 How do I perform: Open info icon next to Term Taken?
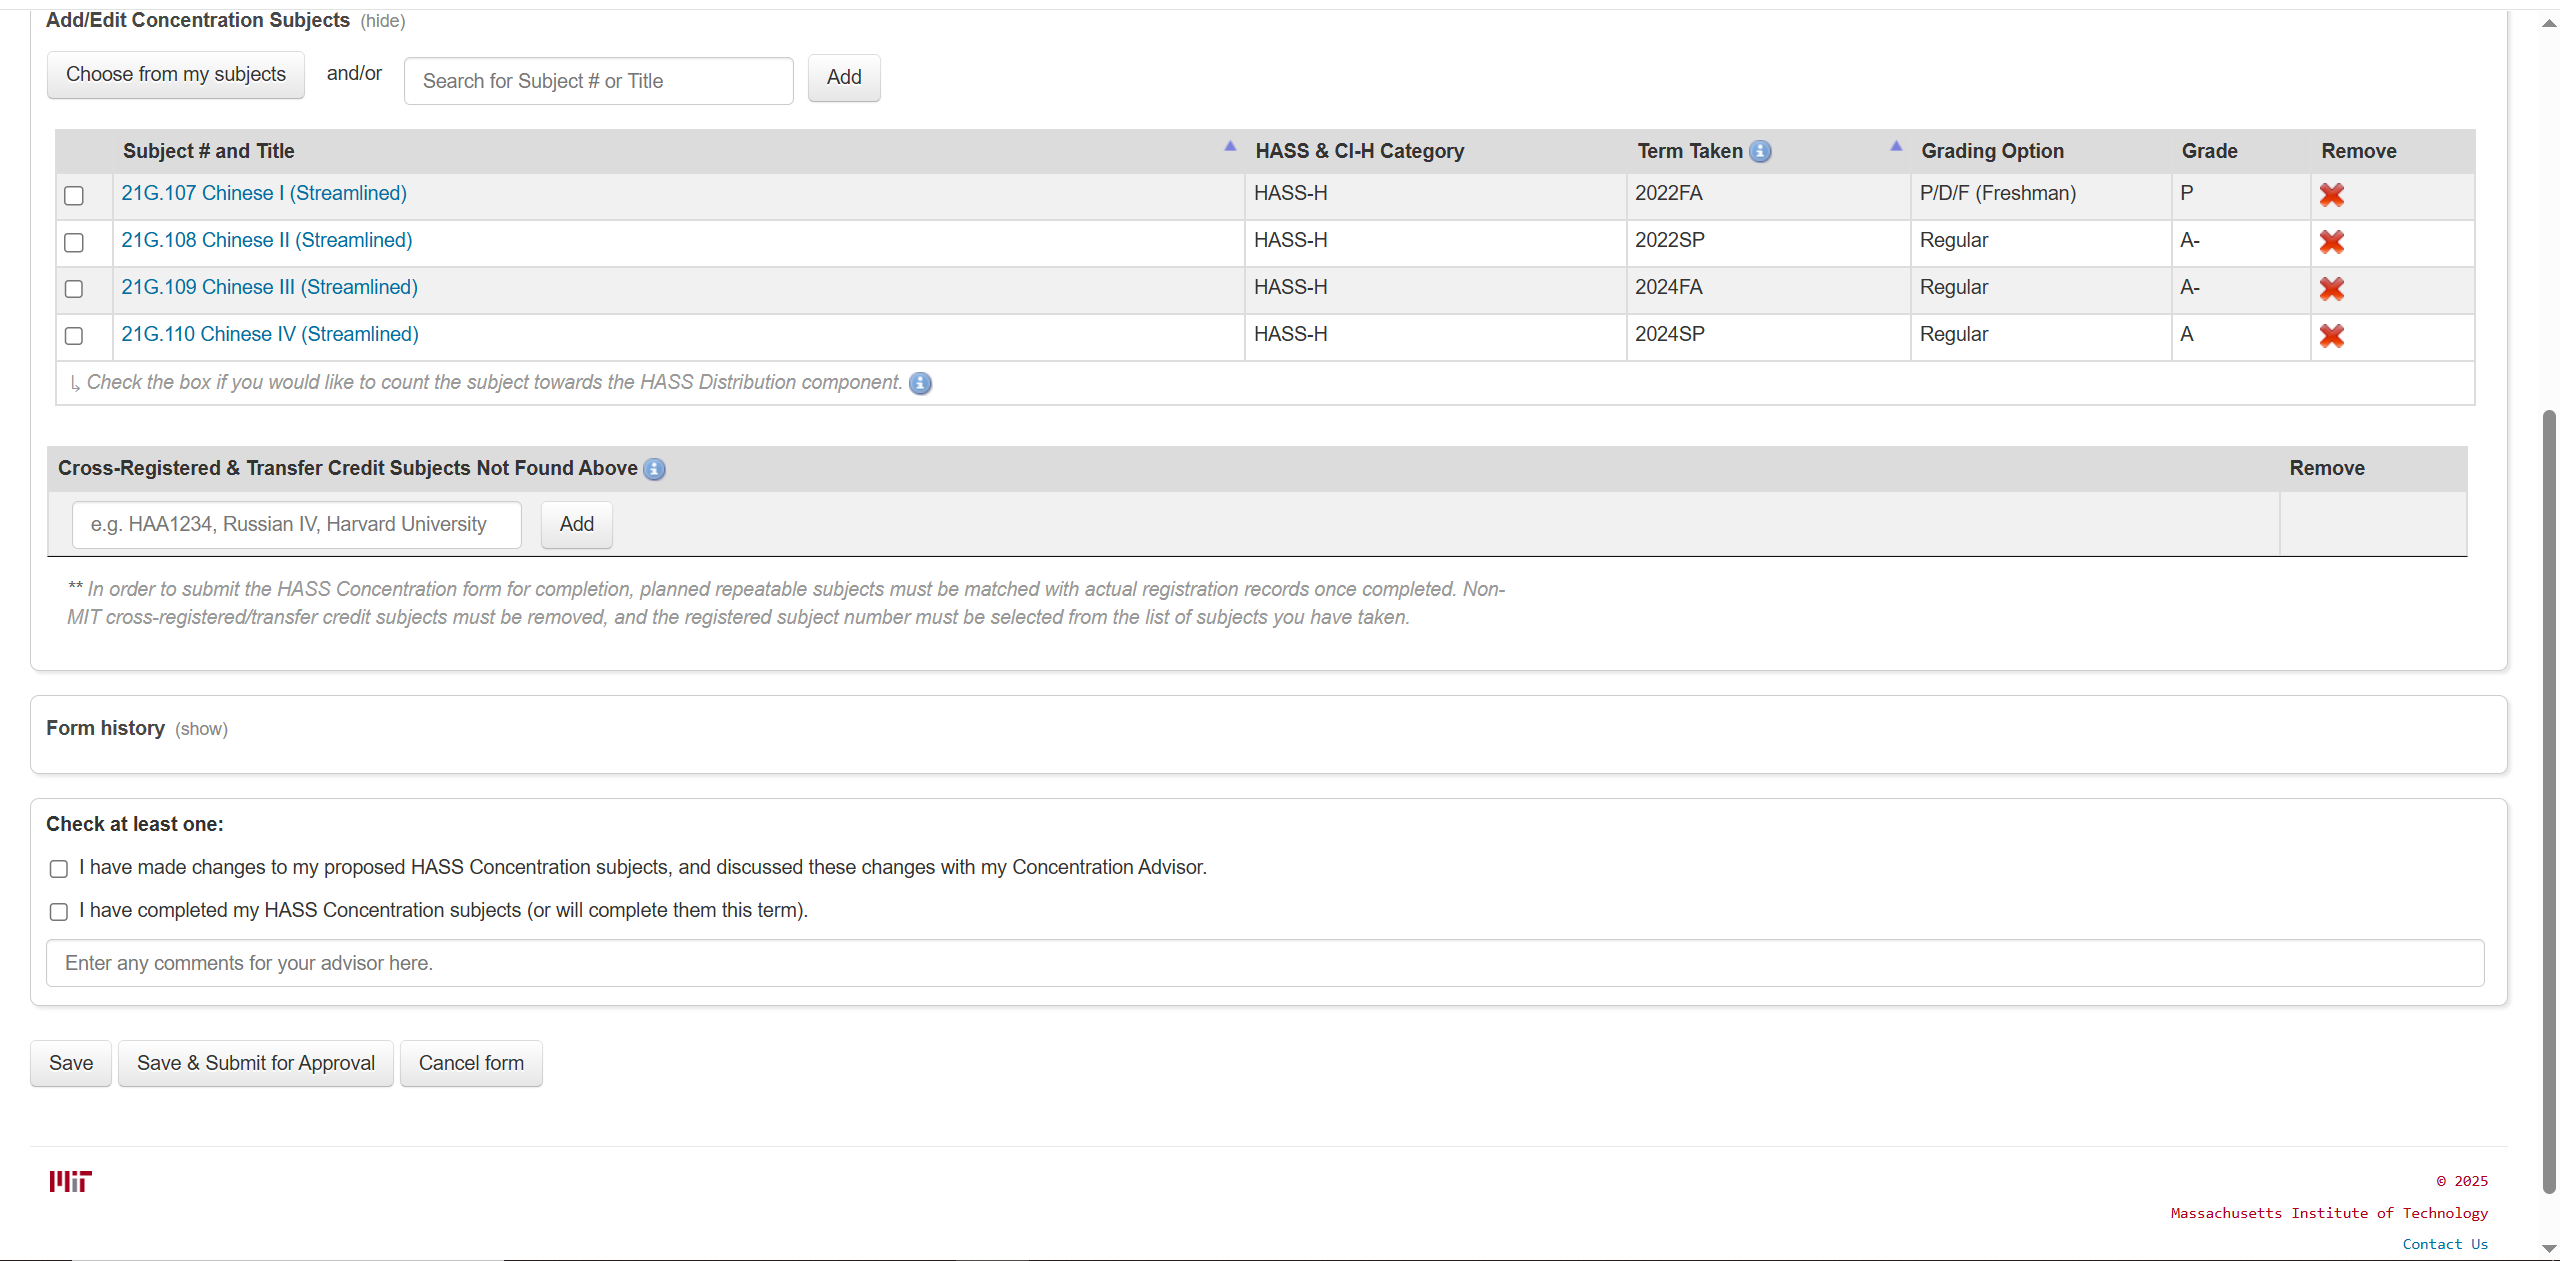[x=1760, y=152]
